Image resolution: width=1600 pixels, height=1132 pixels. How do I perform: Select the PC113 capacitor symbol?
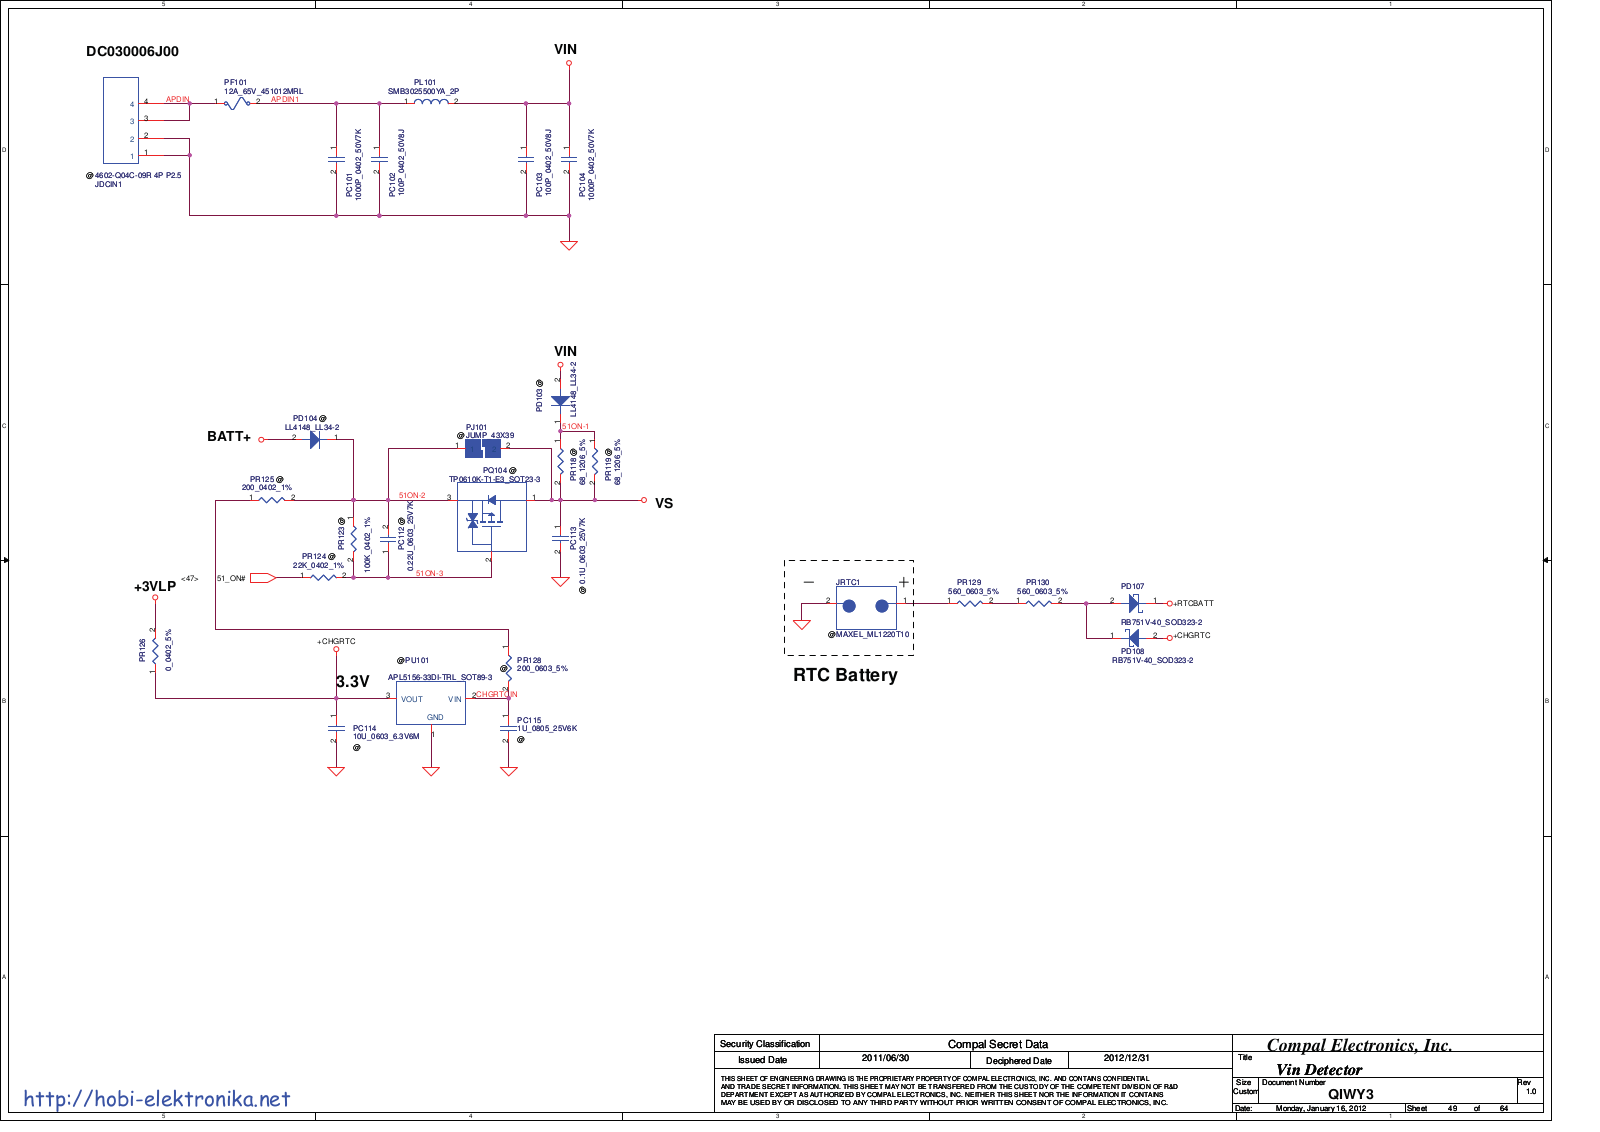(x=560, y=540)
